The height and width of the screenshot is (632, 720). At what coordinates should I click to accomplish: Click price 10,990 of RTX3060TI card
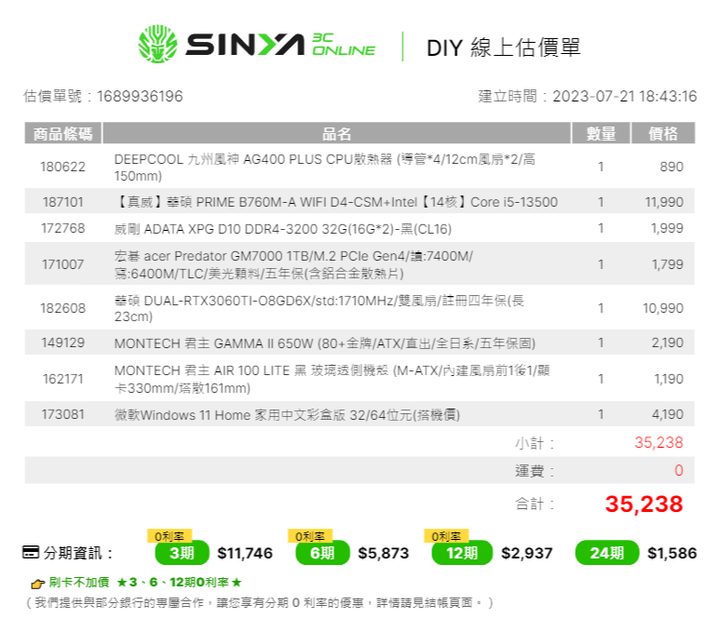pyautogui.click(x=663, y=308)
